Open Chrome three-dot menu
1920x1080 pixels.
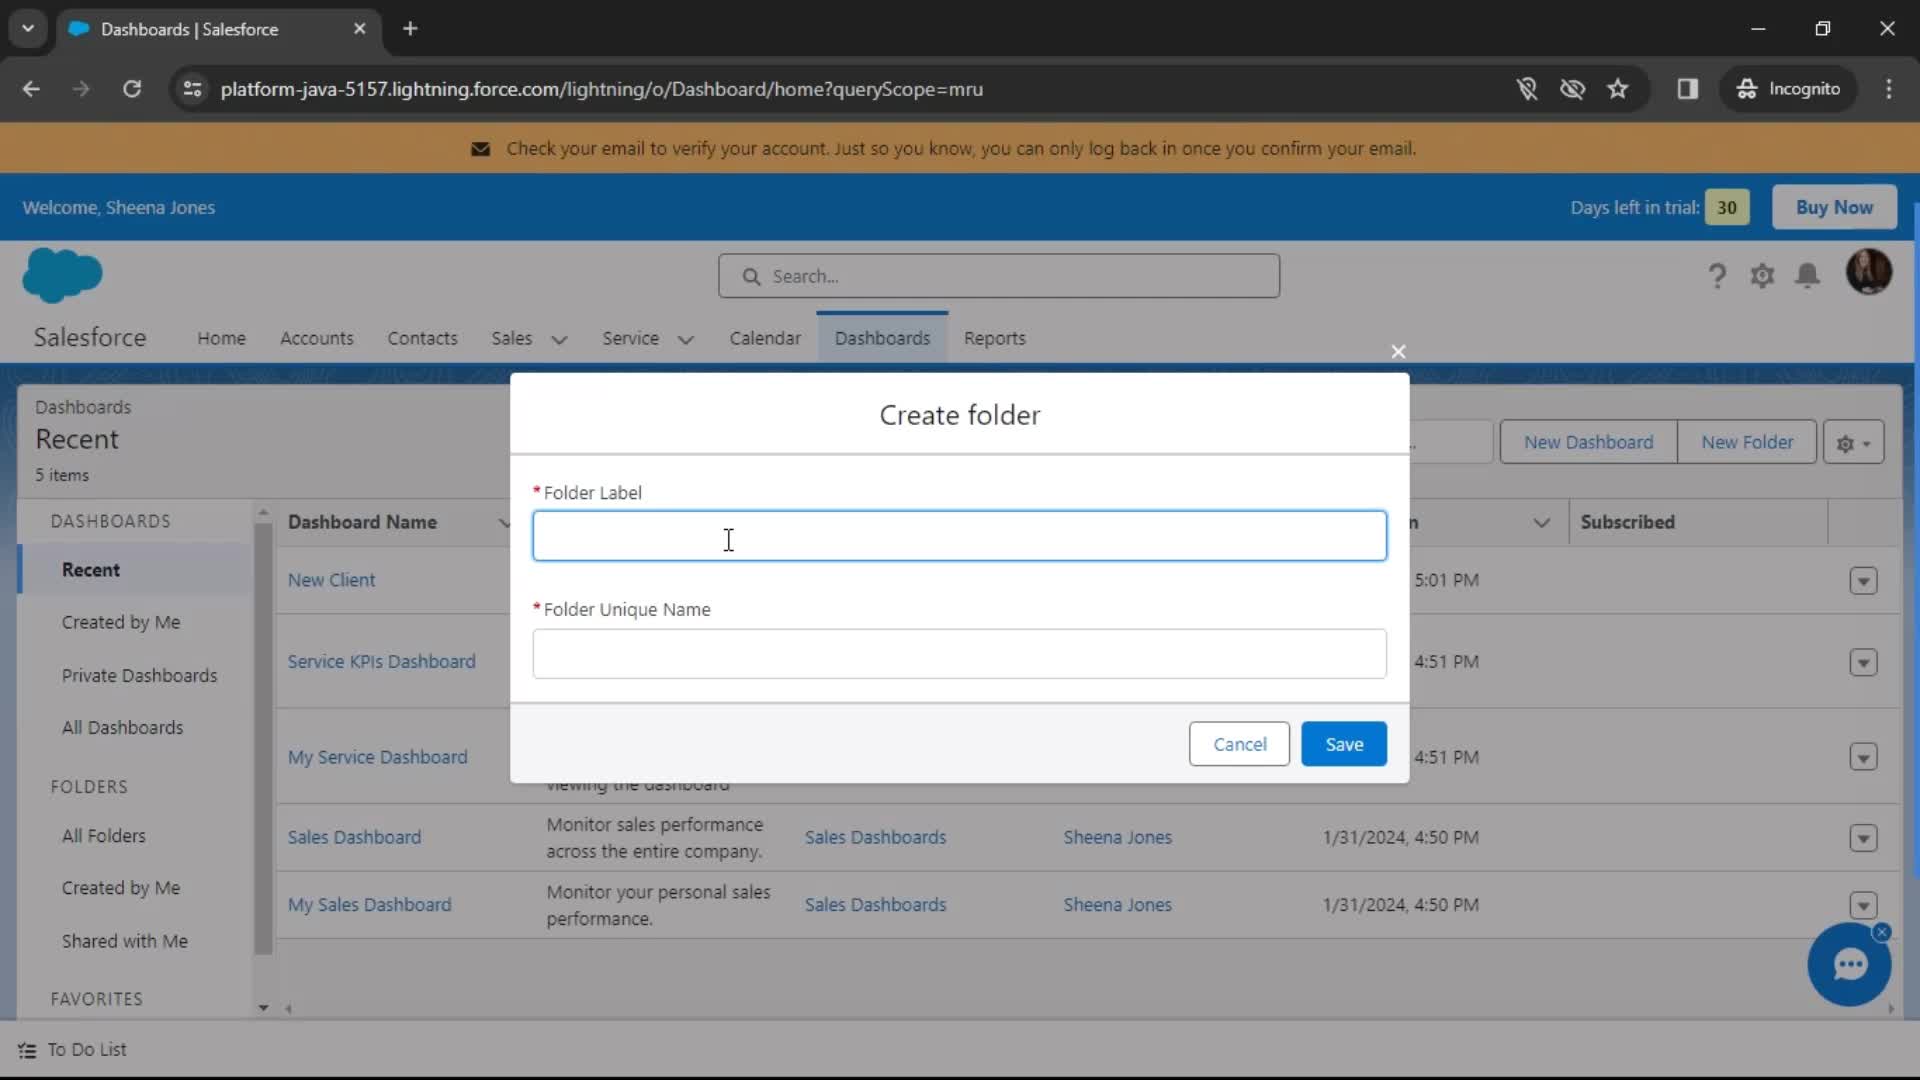pos(1889,89)
